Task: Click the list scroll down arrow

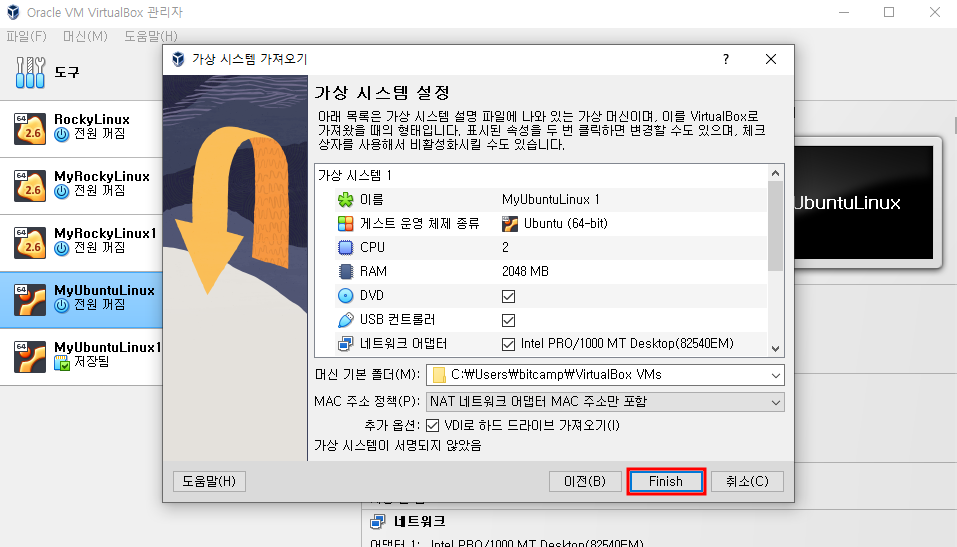Action: 775,349
